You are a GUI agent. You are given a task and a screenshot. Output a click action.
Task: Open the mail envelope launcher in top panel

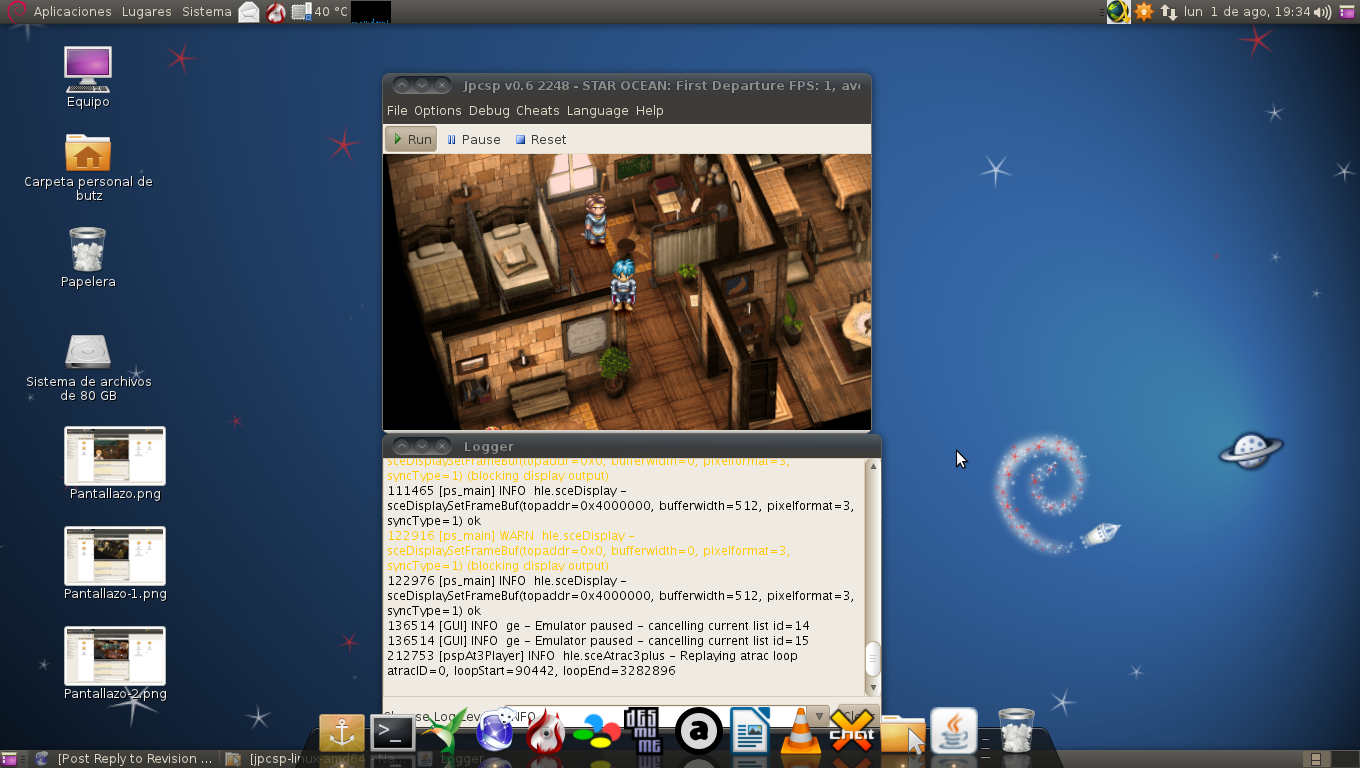pos(249,12)
